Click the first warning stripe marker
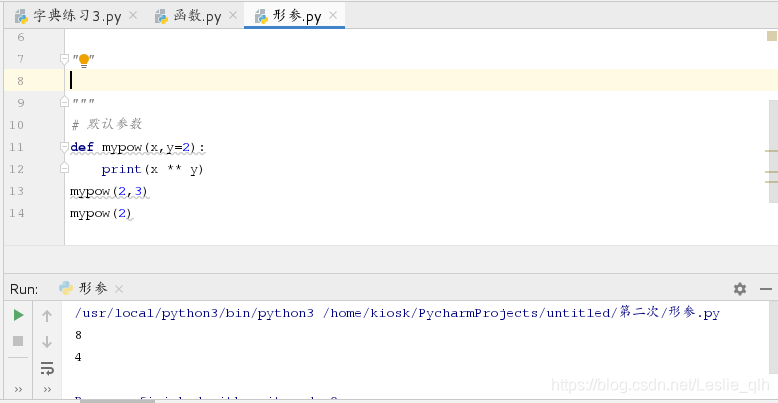The width and height of the screenshot is (778, 403). pyautogui.click(x=771, y=150)
